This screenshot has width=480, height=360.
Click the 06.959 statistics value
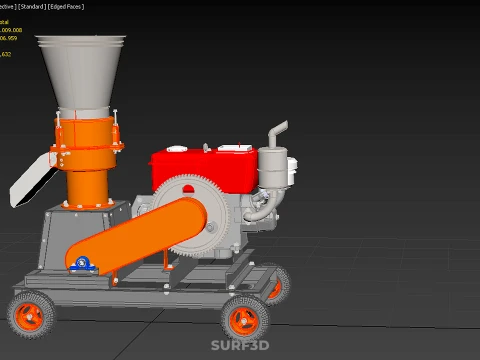[x=8, y=38]
